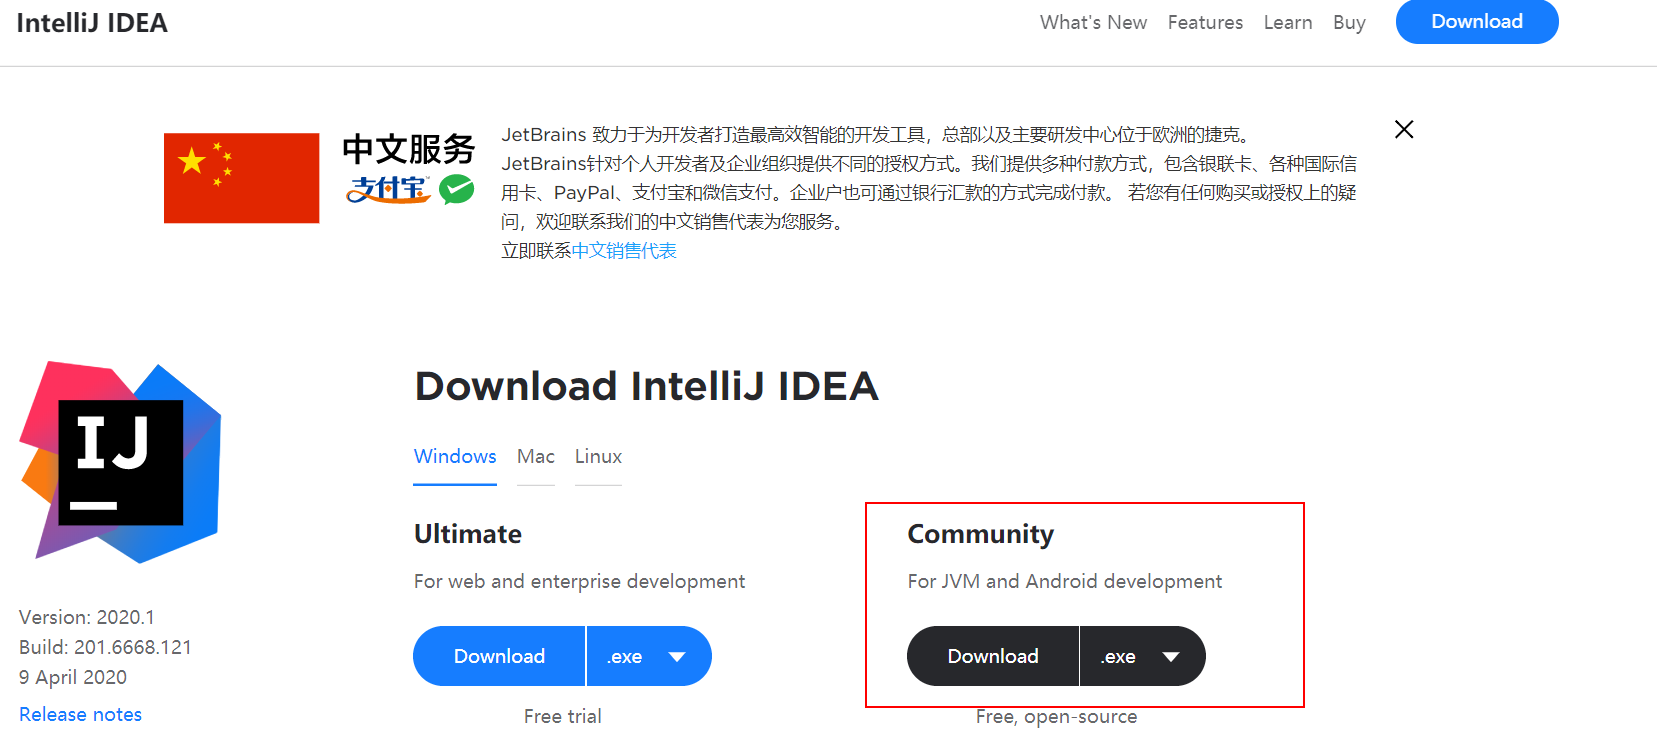Click the Download IntelliJ IDEA heading

[x=647, y=386]
